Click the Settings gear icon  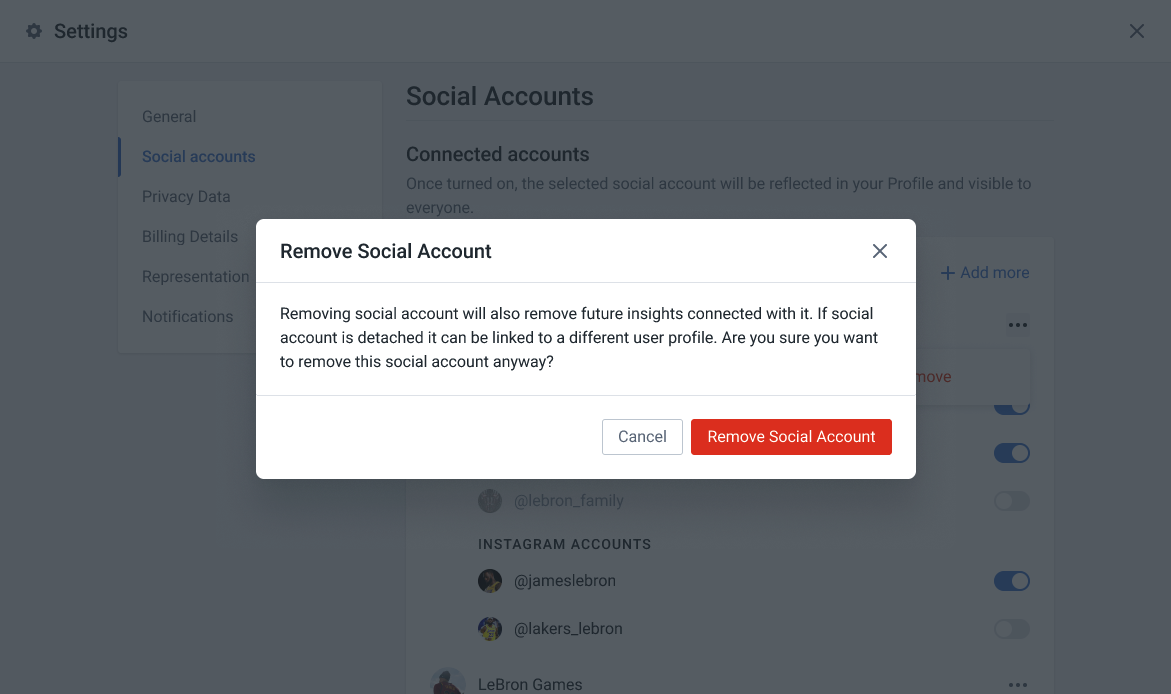click(34, 31)
